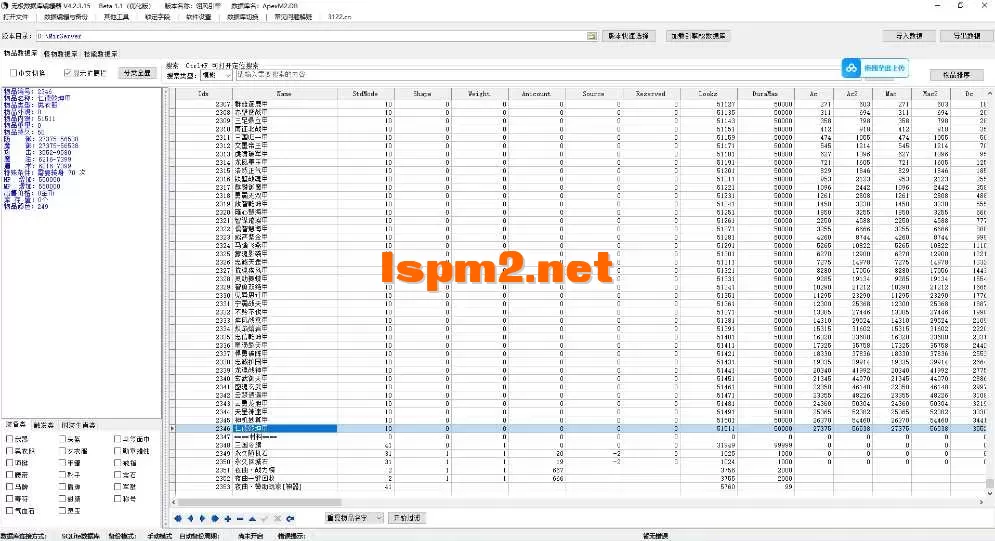Image resolution: width=995 pixels, height=541 pixels.
Task: Toggle unchecked checkbox left of 分类总量 button
Action: (x=13, y=73)
